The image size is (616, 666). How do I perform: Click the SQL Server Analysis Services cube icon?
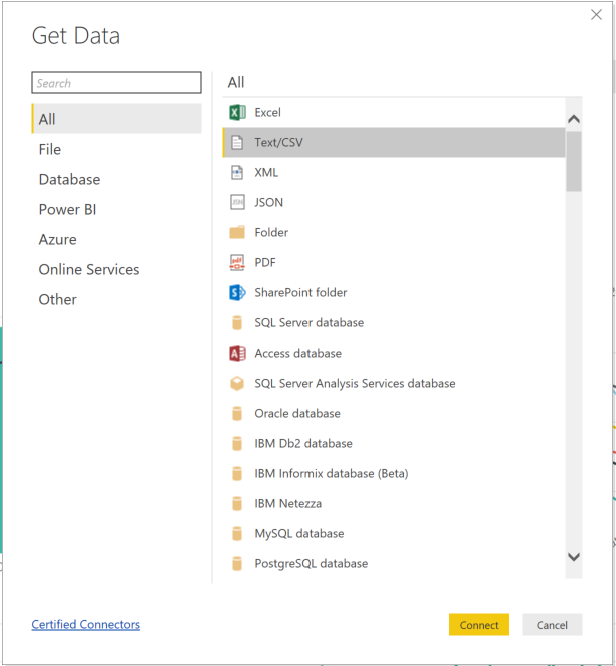pos(237,384)
